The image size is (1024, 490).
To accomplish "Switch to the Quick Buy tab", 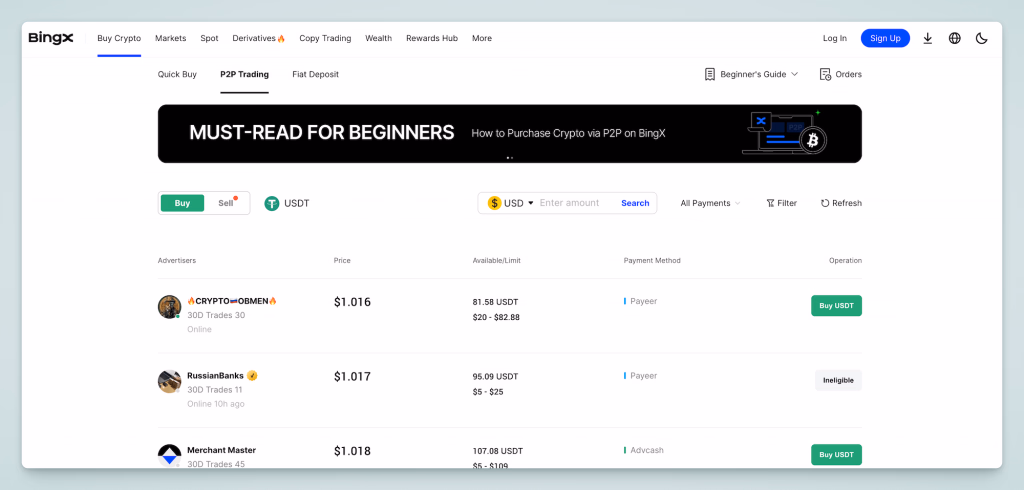I will [x=177, y=74].
